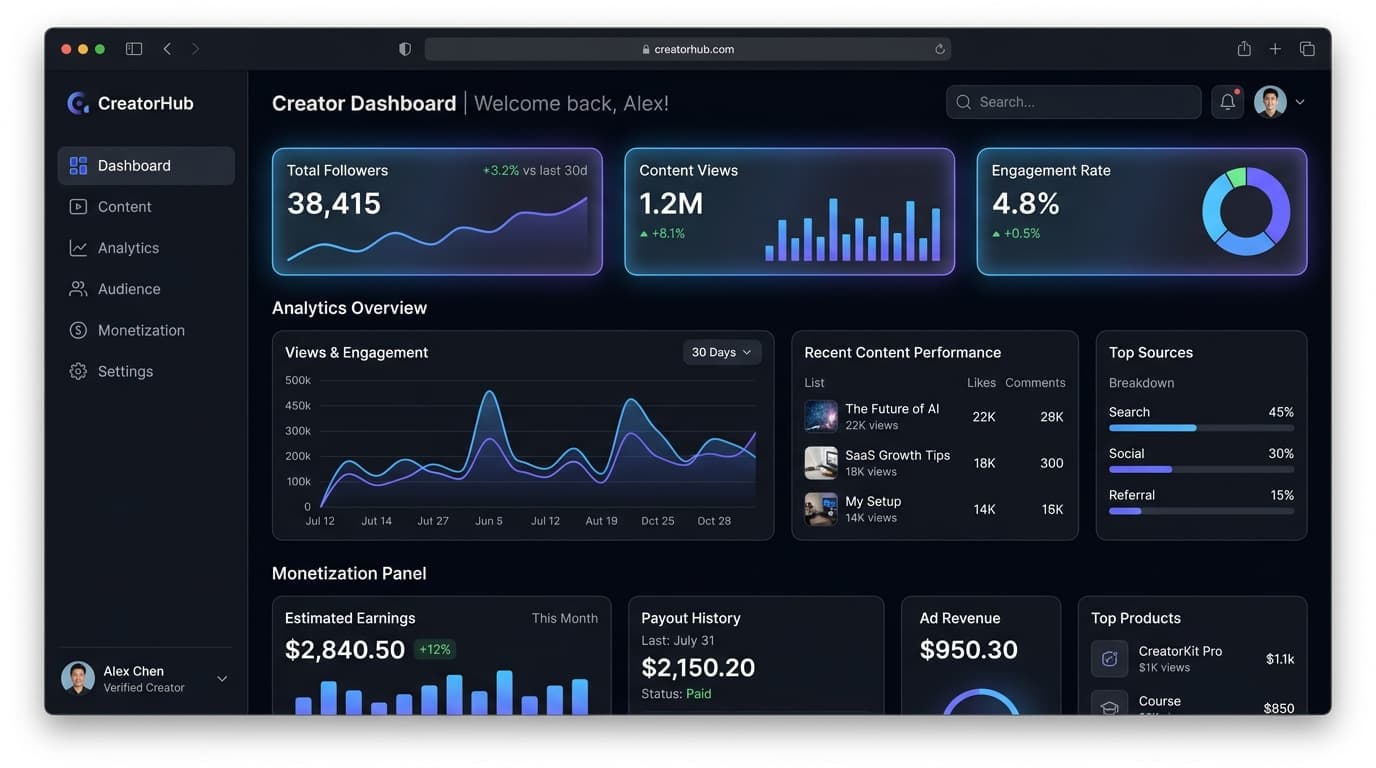Viewport: 1376px width, 768px height.
Task: Click the Alex Chen profile avatar in sidebar
Action: pos(78,678)
